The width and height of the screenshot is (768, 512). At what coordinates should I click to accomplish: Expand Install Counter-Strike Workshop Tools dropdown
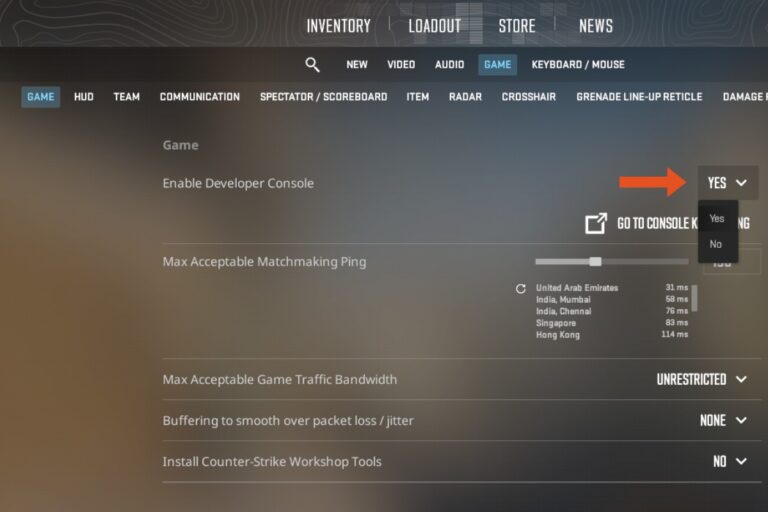pos(730,462)
